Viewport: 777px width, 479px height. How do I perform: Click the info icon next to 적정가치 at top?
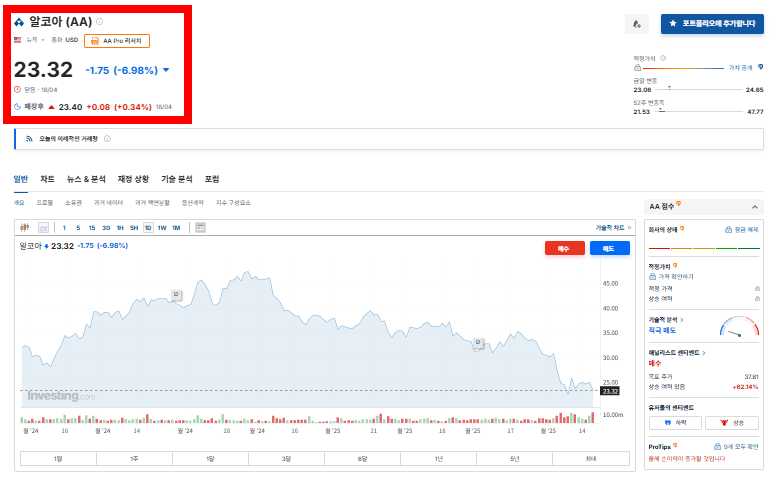(663, 58)
